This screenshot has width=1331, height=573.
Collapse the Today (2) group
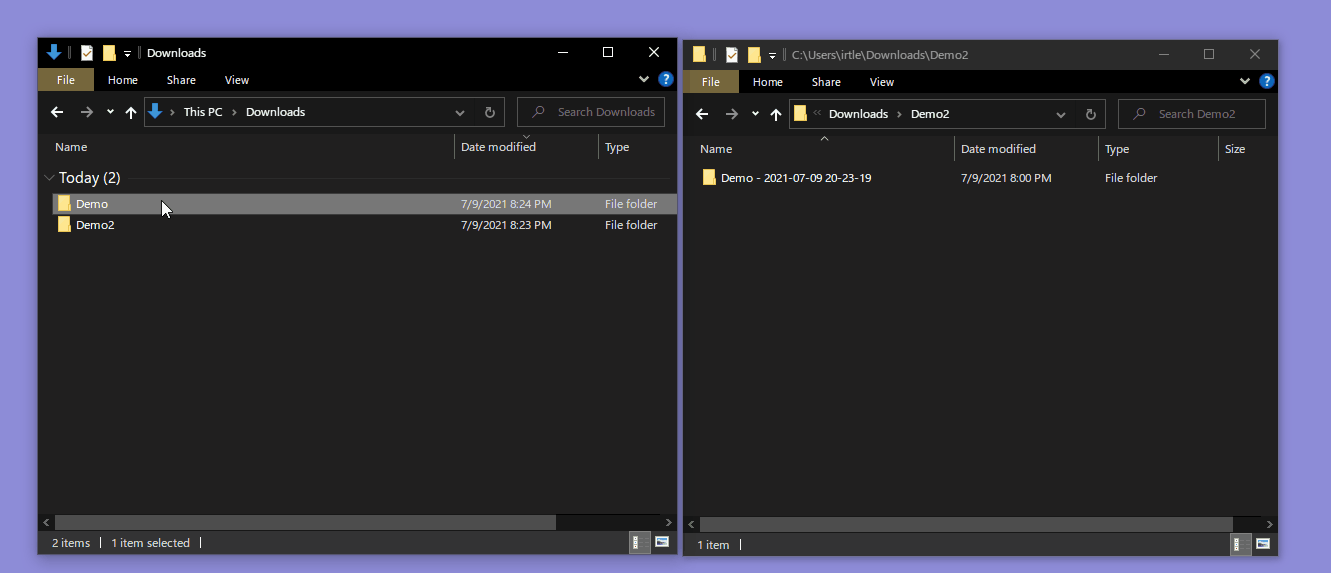(49, 178)
